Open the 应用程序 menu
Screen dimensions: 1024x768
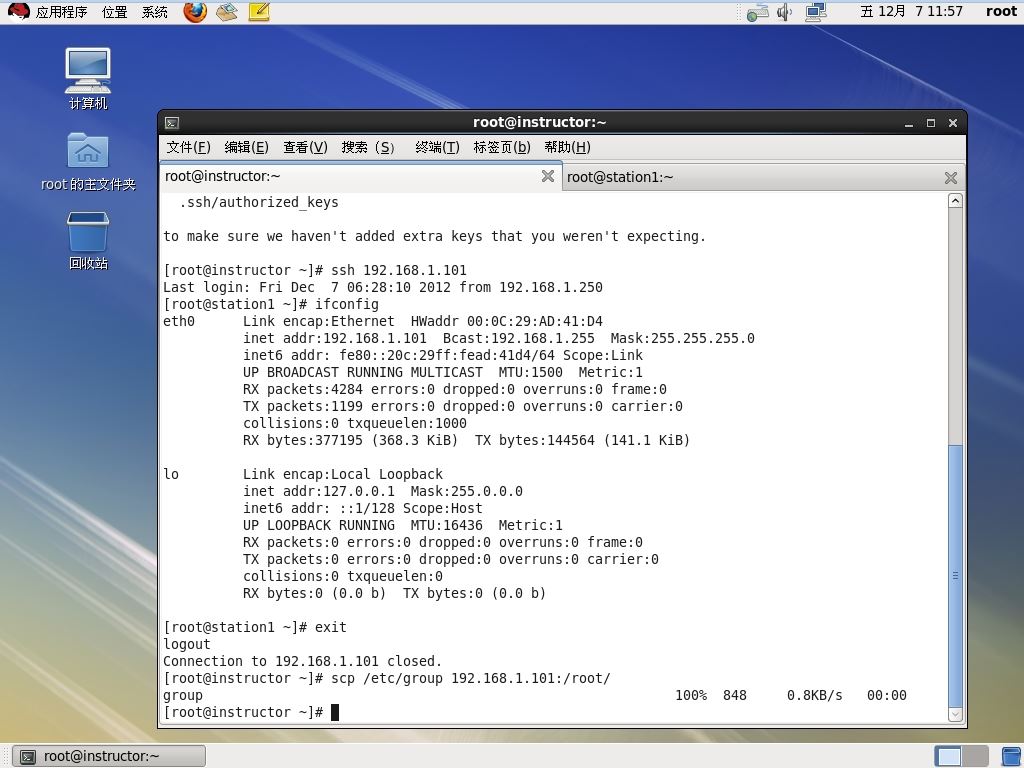tap(61, 12)
